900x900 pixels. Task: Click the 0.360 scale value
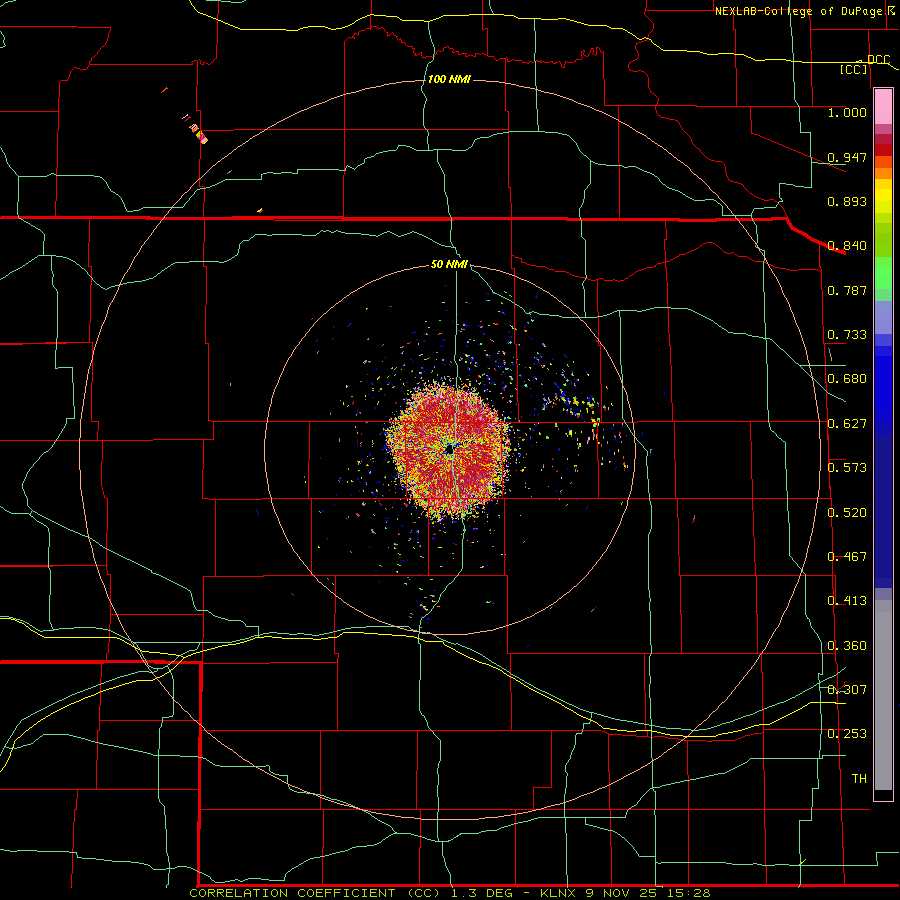point(847,645)
